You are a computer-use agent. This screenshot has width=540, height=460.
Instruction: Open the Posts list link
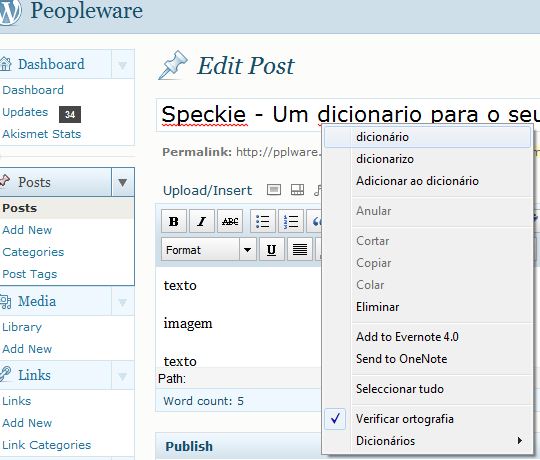[x=20, y=208]
